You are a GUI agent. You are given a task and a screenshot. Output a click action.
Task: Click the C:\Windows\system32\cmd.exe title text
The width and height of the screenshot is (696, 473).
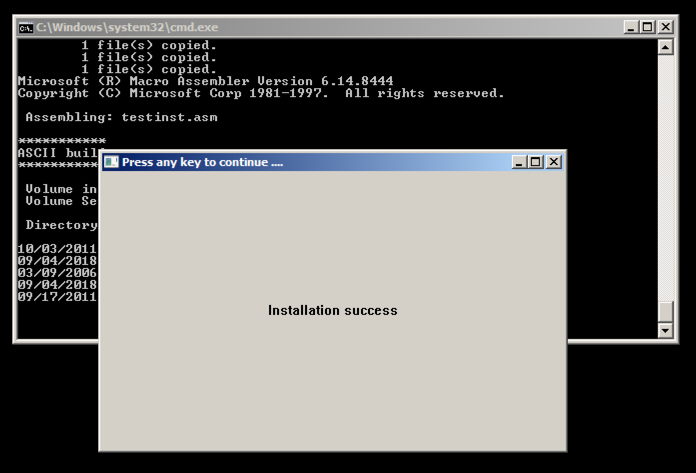[x=127, y=28]
